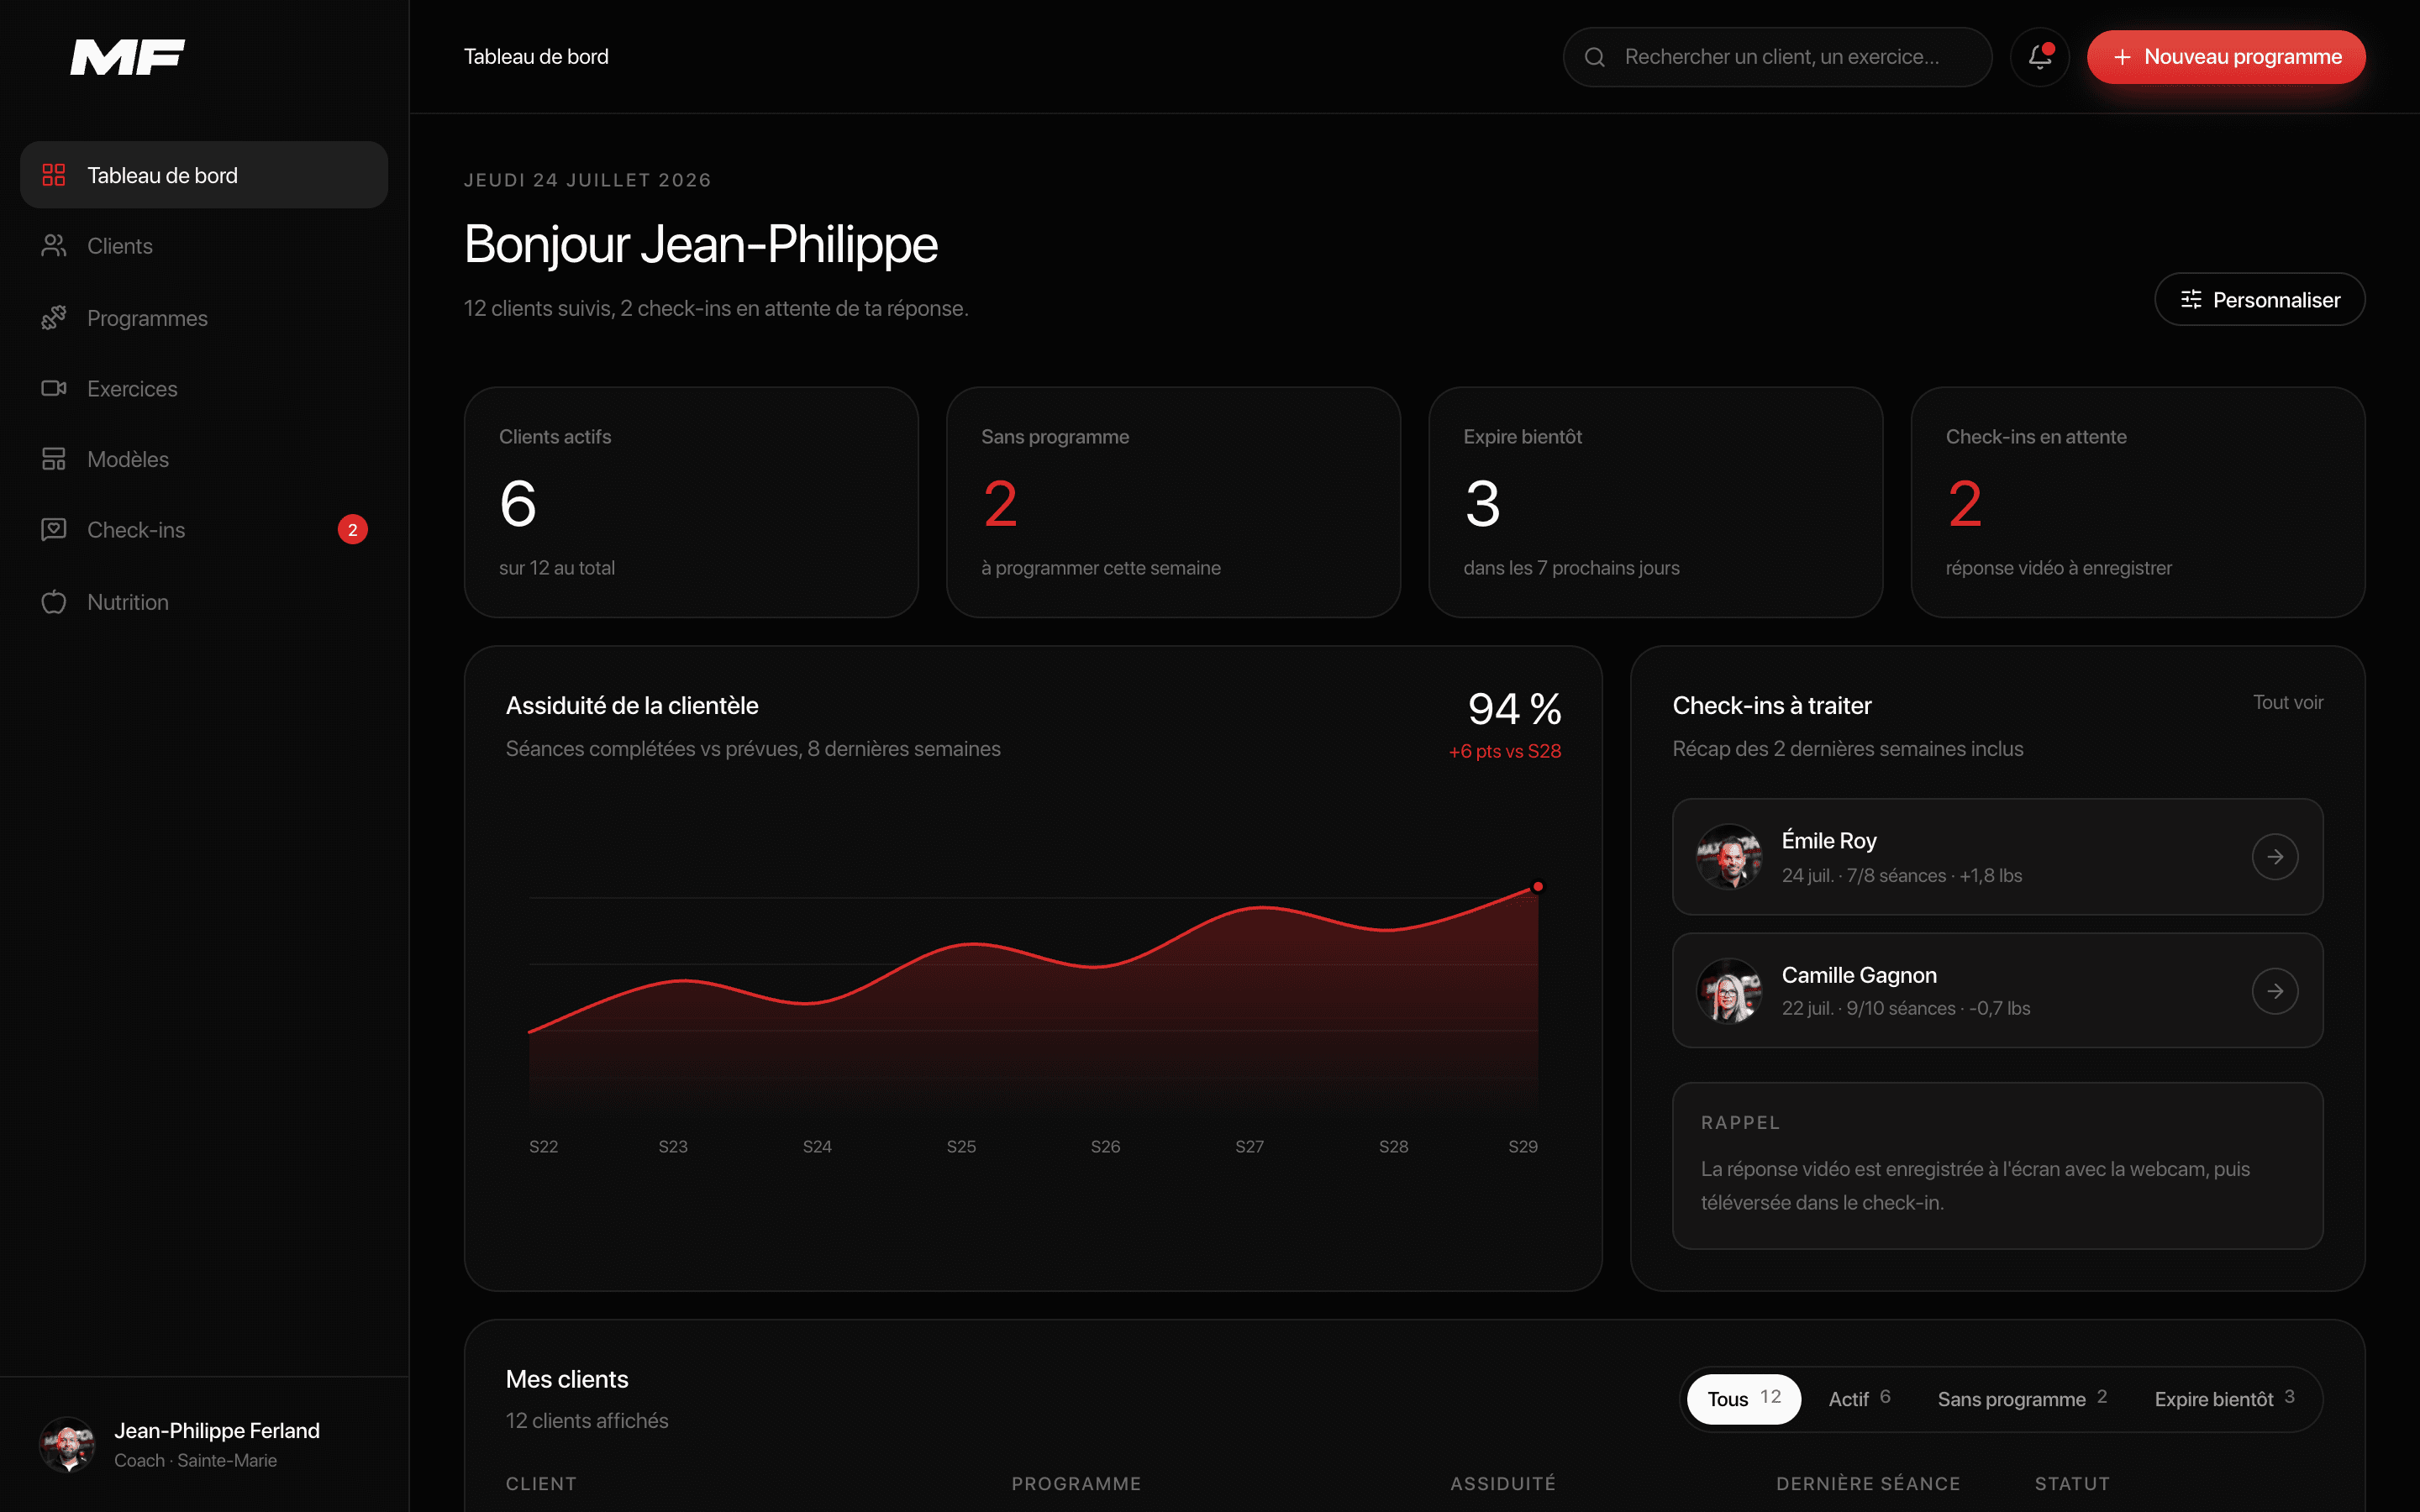This screenshot has width=2420, height=1512.
Task: Select the Tous filter tab
Action: coord(1744,1399)
